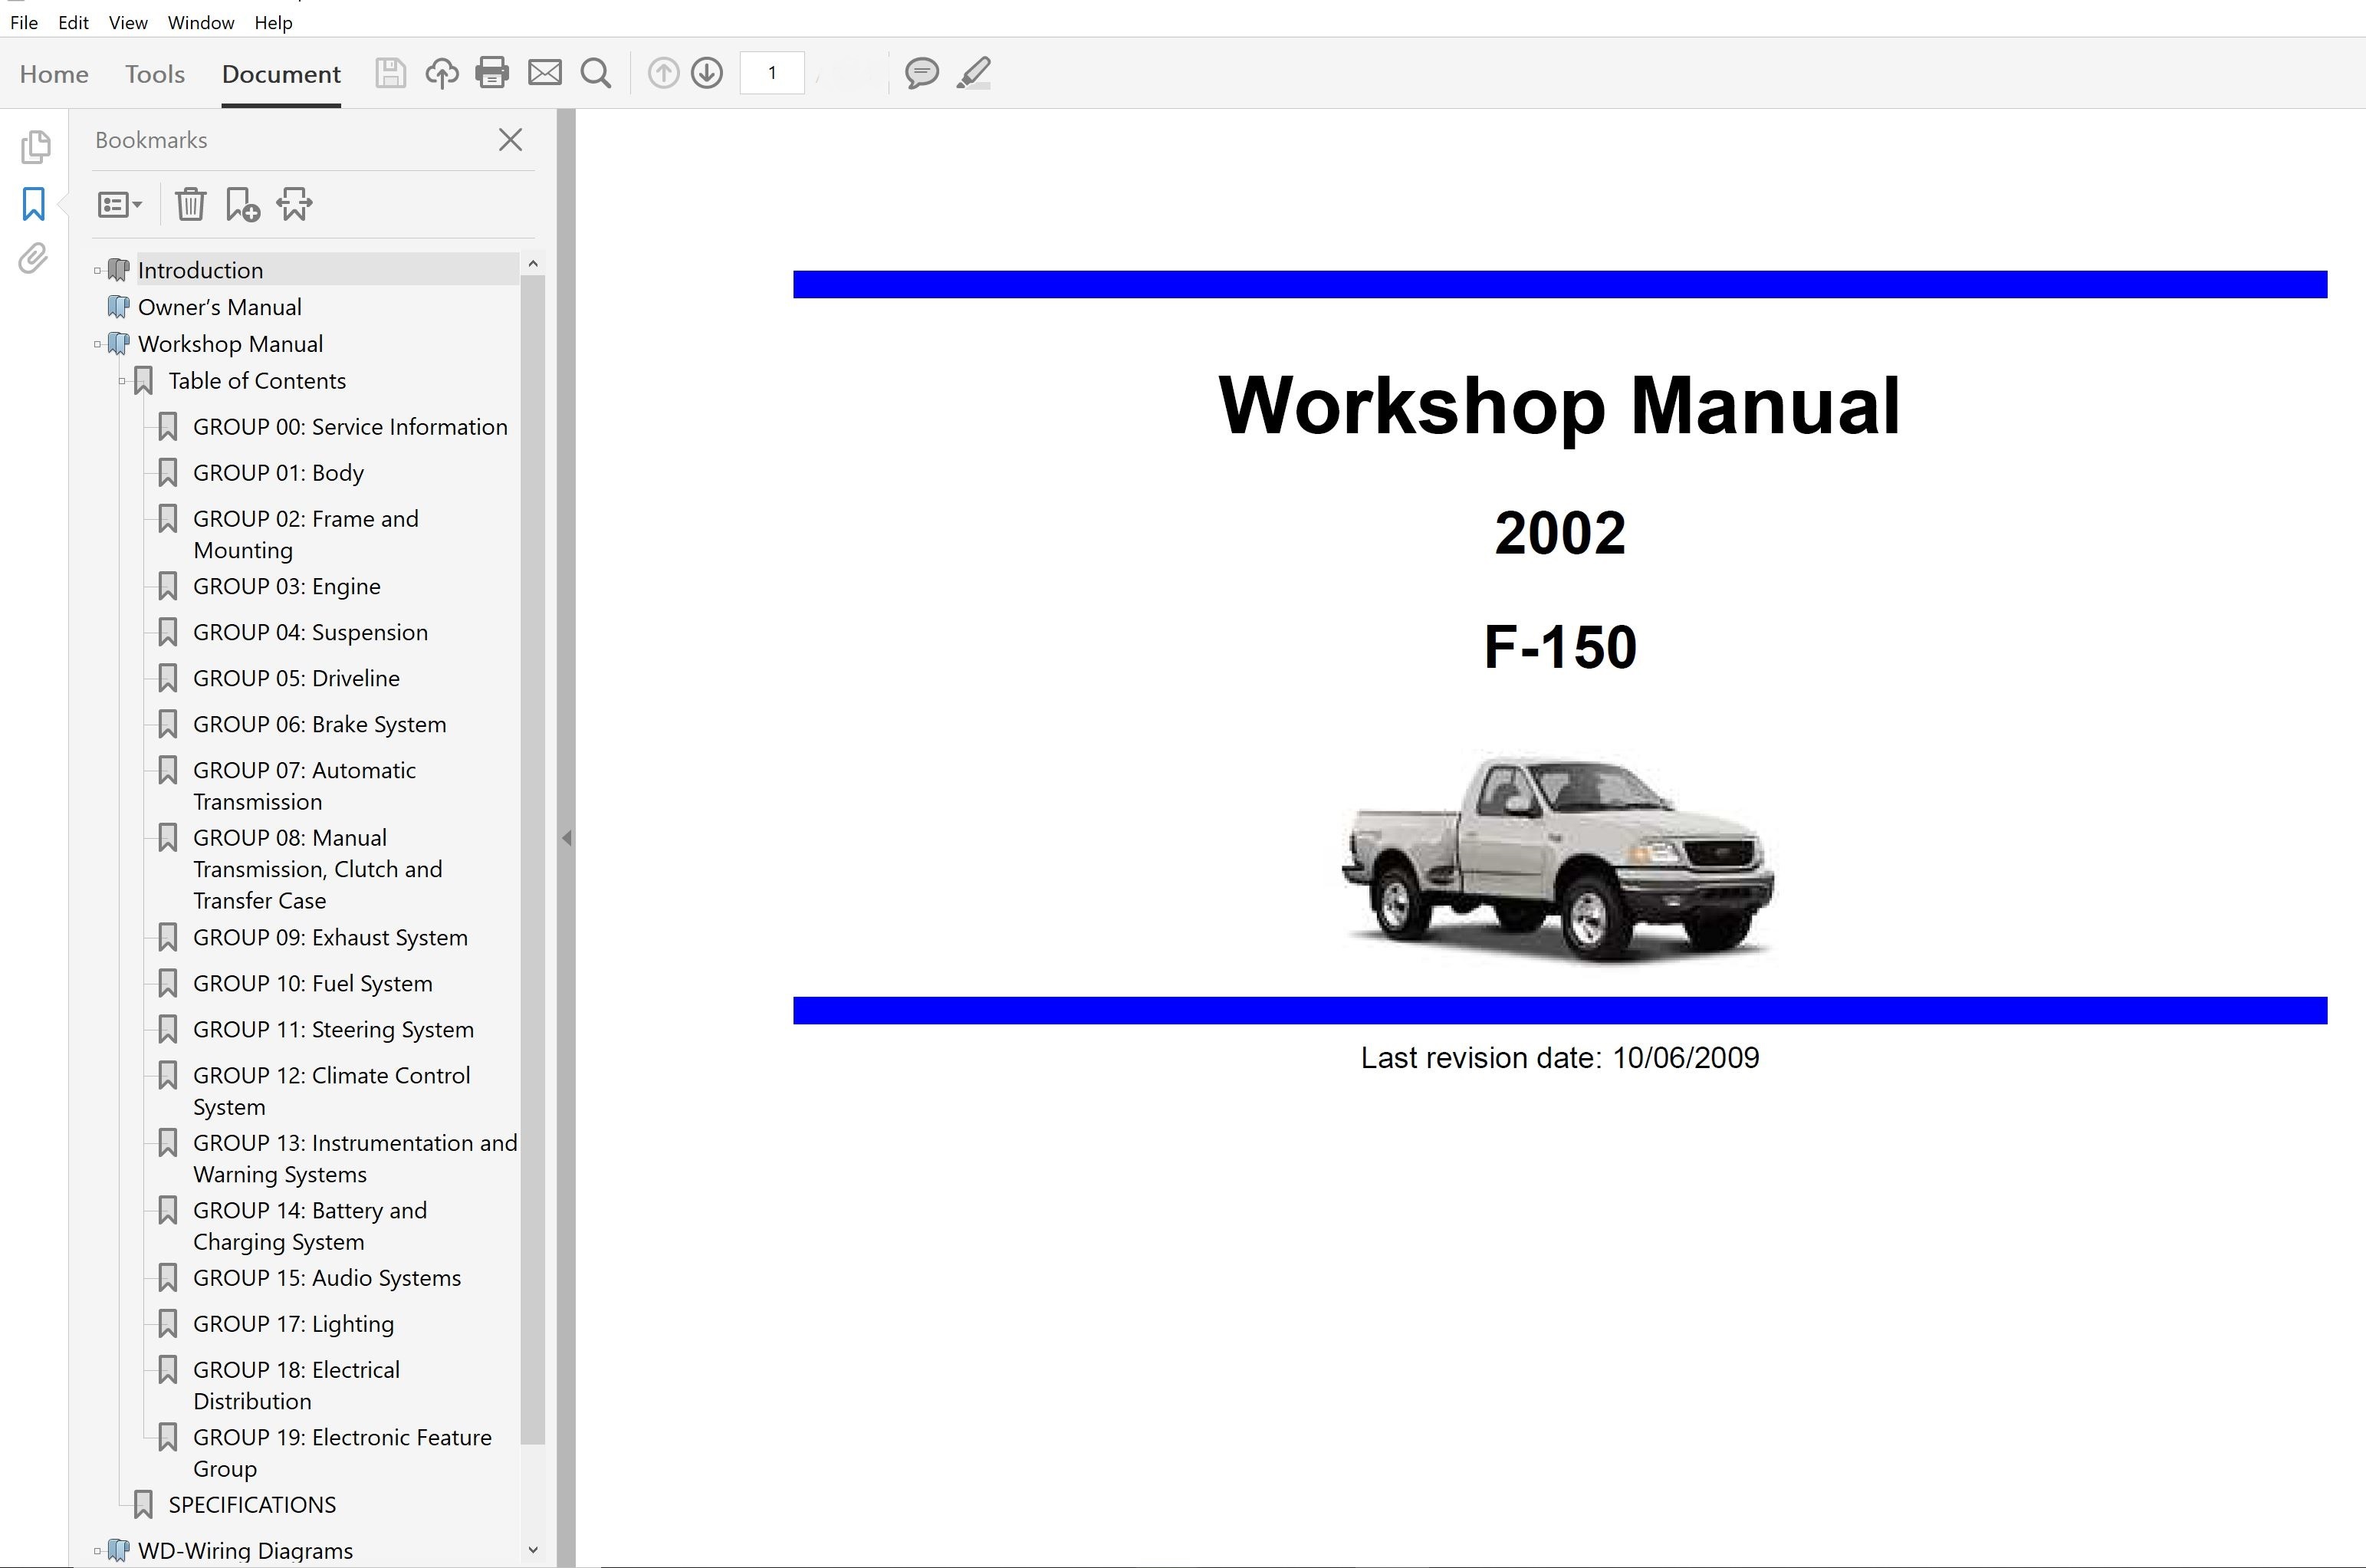
Task: Click the page number input field
Action: 772,73
